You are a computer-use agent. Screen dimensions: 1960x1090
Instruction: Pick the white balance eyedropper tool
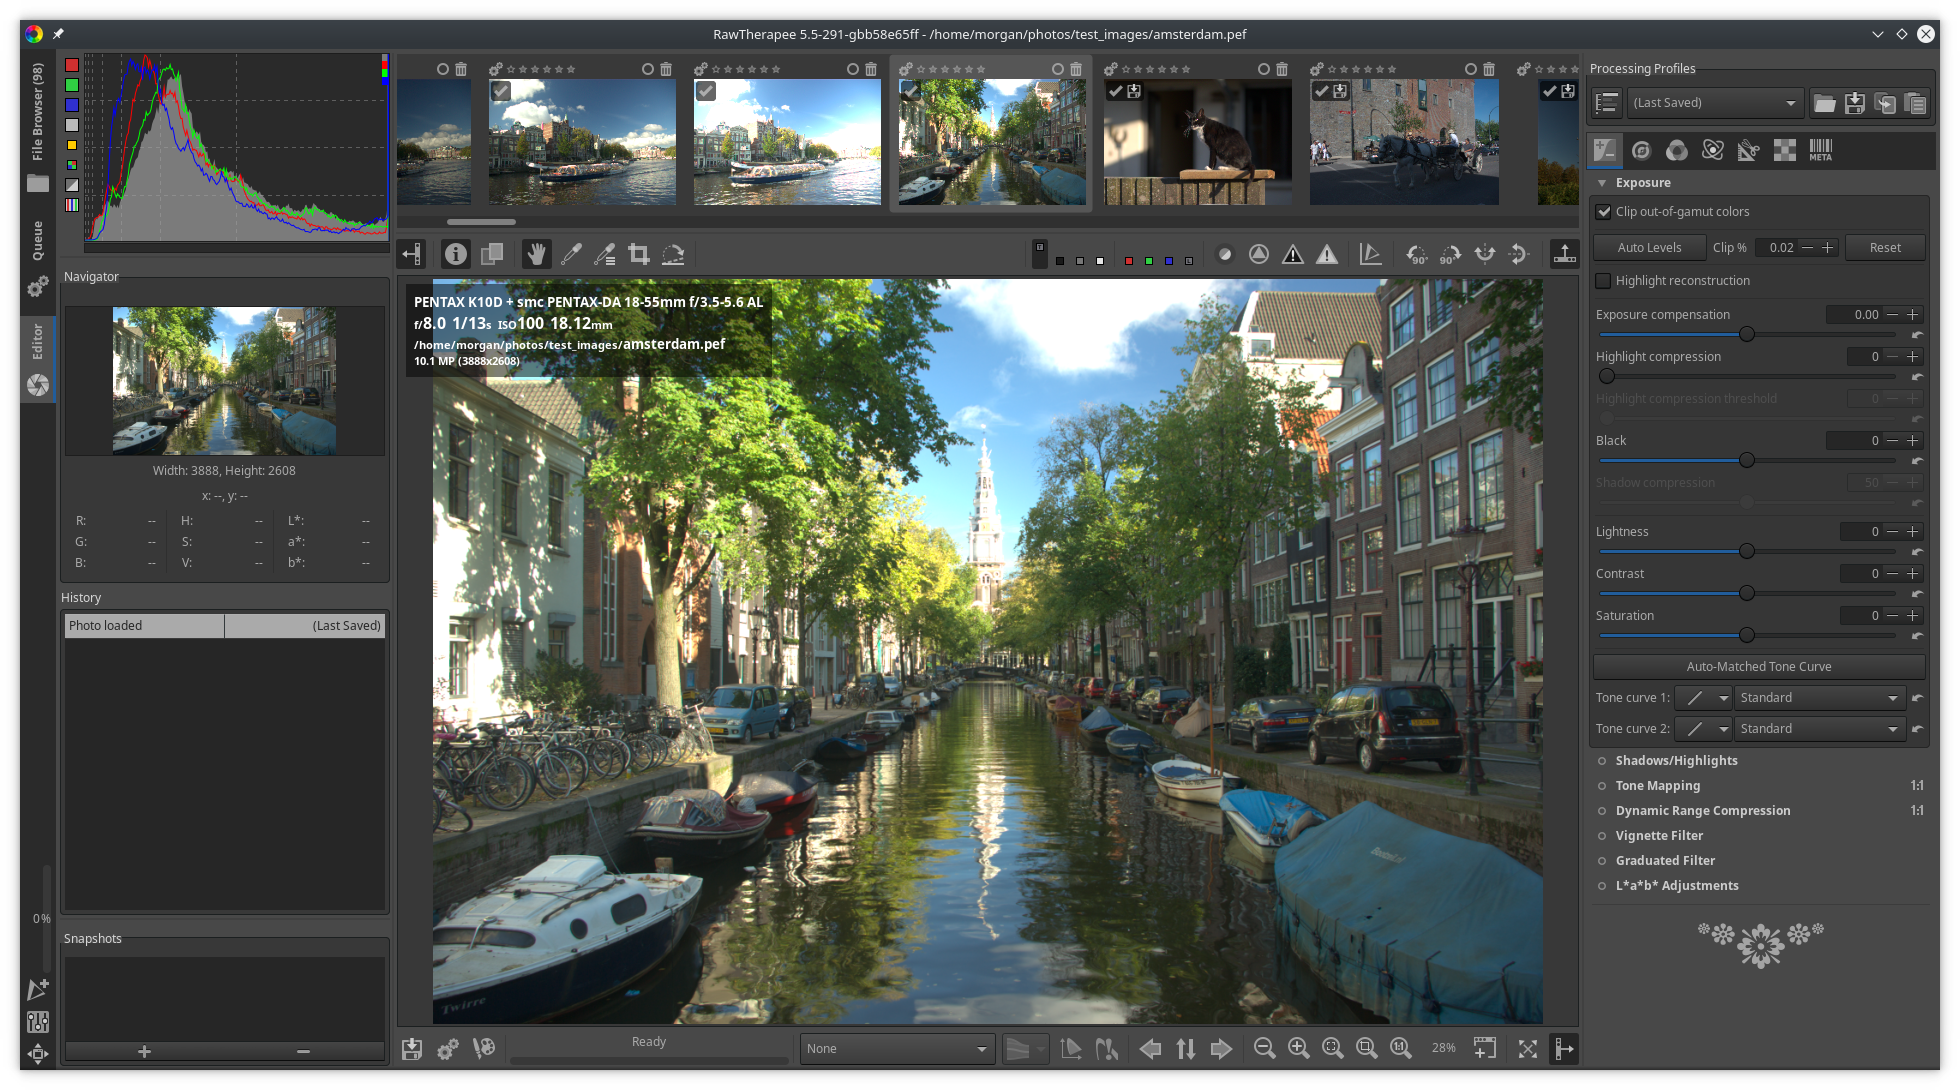[x=571, y=254]
